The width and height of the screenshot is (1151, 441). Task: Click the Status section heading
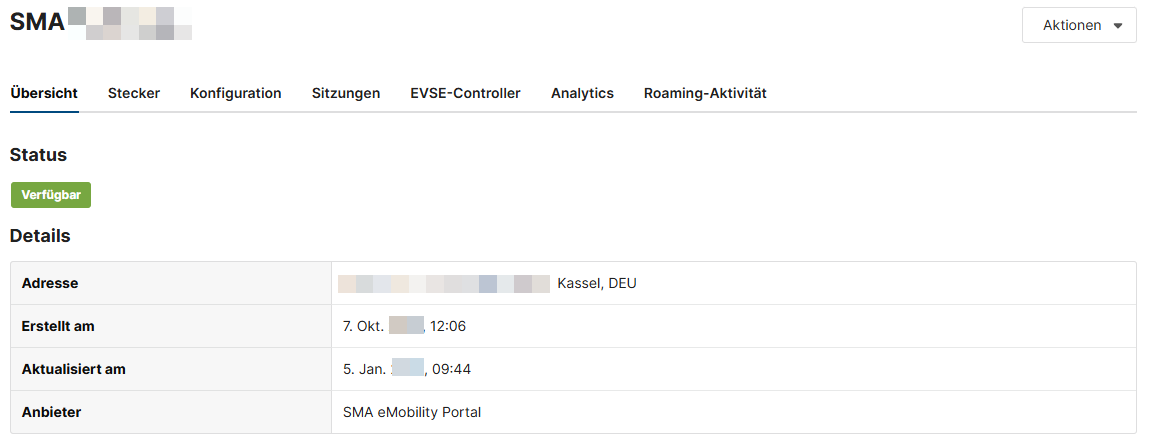coord(38,155)
